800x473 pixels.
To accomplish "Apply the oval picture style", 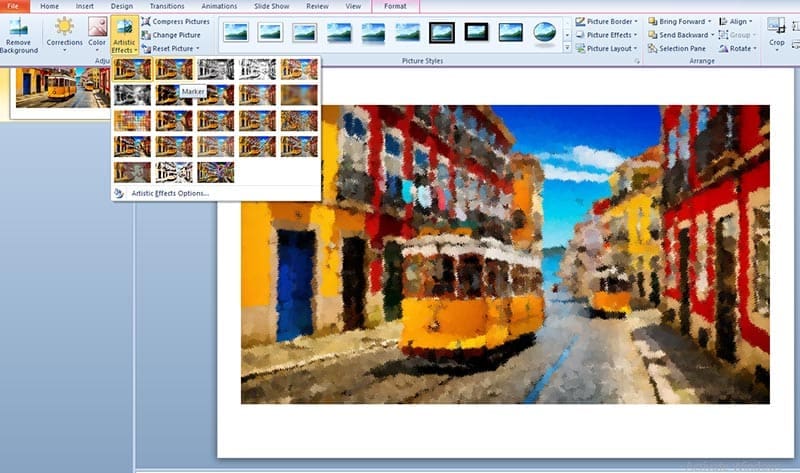I will pos(545,33).
